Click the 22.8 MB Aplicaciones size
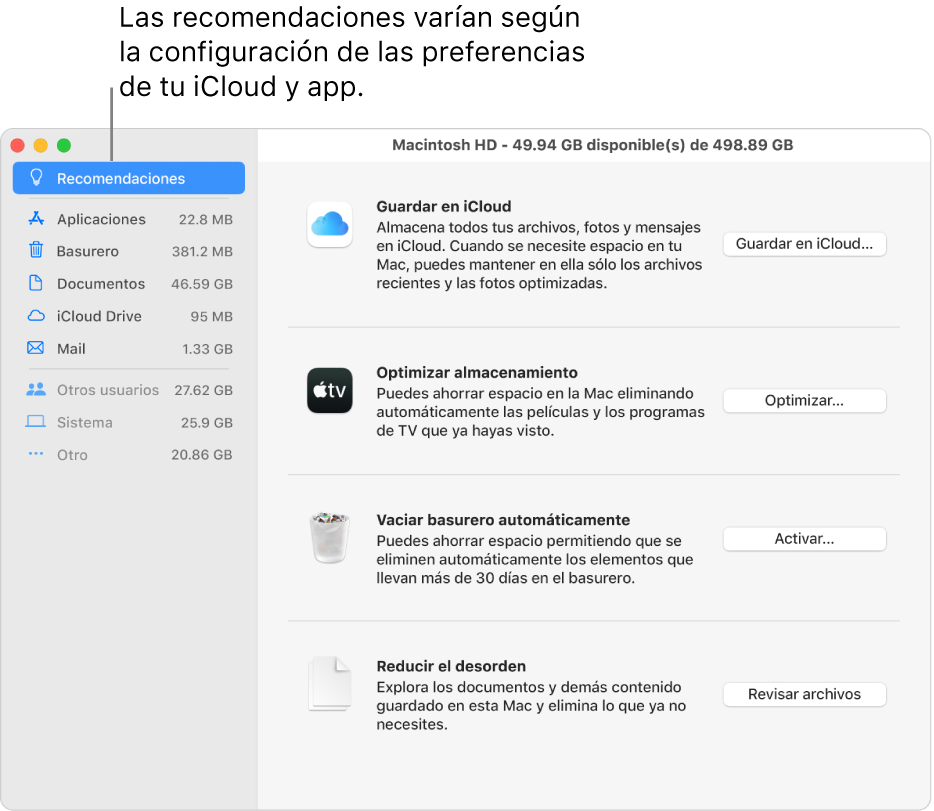Viewport: 934px width, 811px height. (x=206, y=220)
